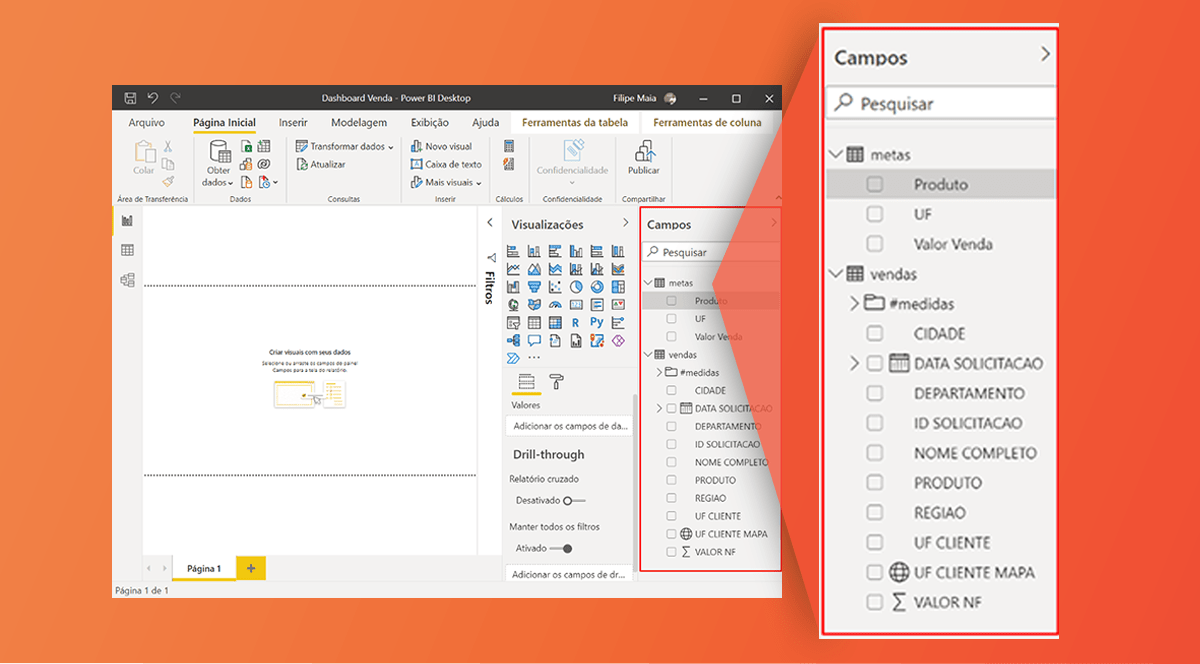Add a new page with plus button
This screenshot has width=1200, height=664.
click(x=250, y=568)
